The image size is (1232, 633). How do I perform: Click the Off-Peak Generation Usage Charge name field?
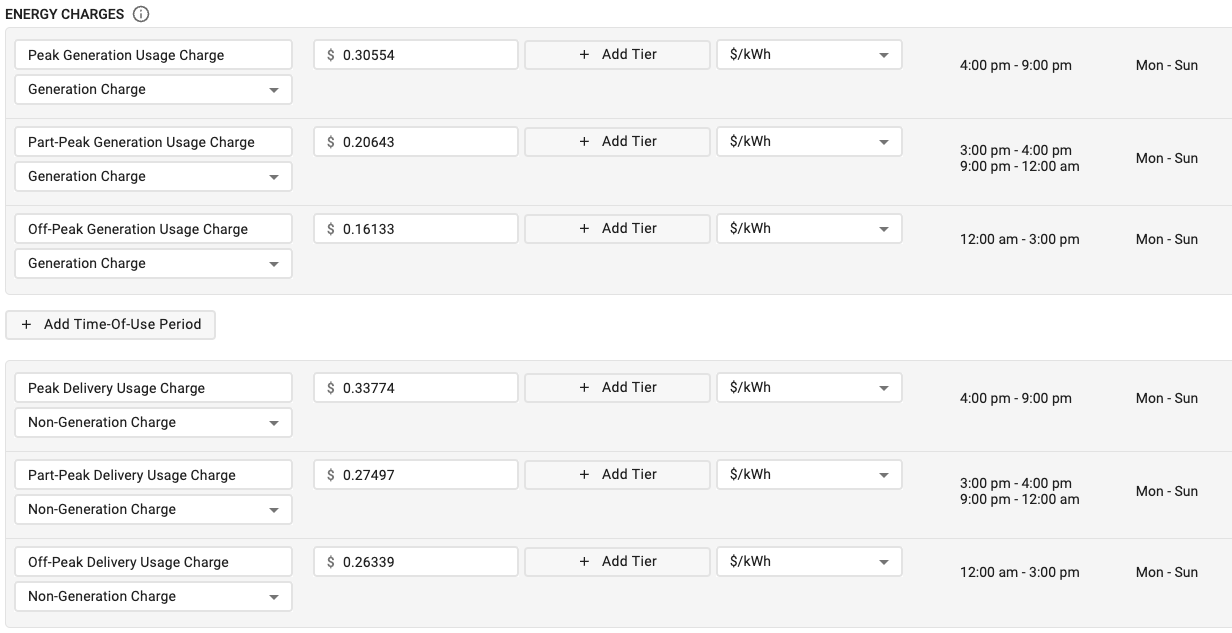pyautogui.click(x=154, y=229)
